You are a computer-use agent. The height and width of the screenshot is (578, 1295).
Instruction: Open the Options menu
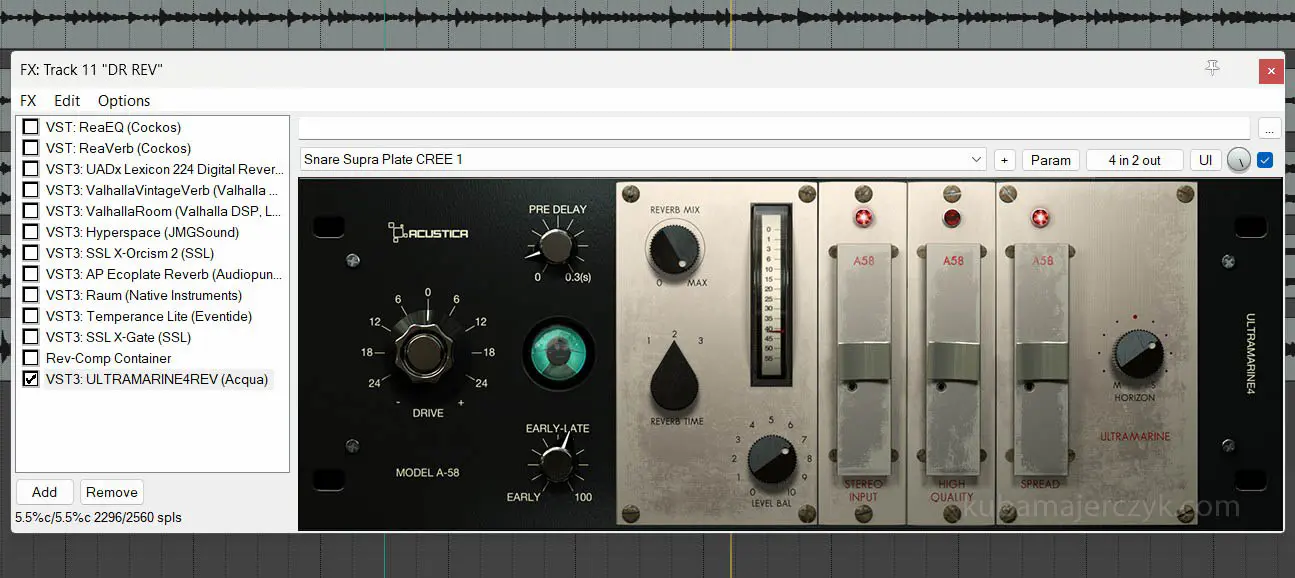pyautogui.click(x=124, y=101)
